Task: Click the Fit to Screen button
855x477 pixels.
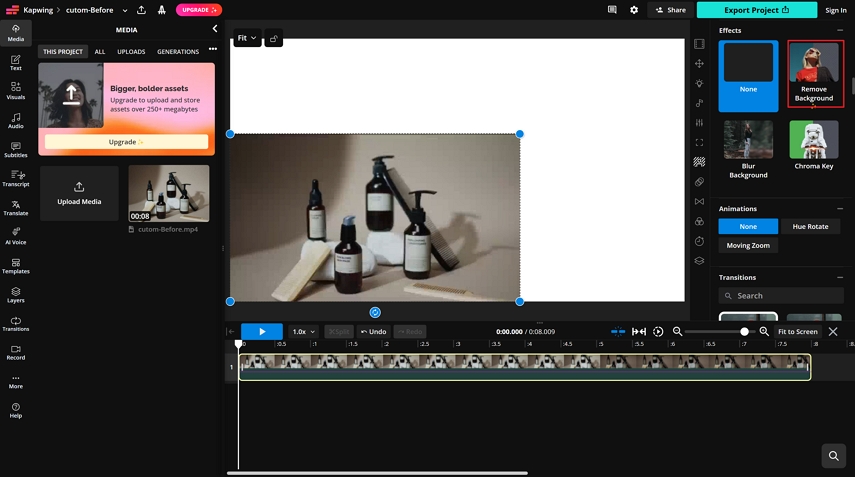Action: point(797,331)
